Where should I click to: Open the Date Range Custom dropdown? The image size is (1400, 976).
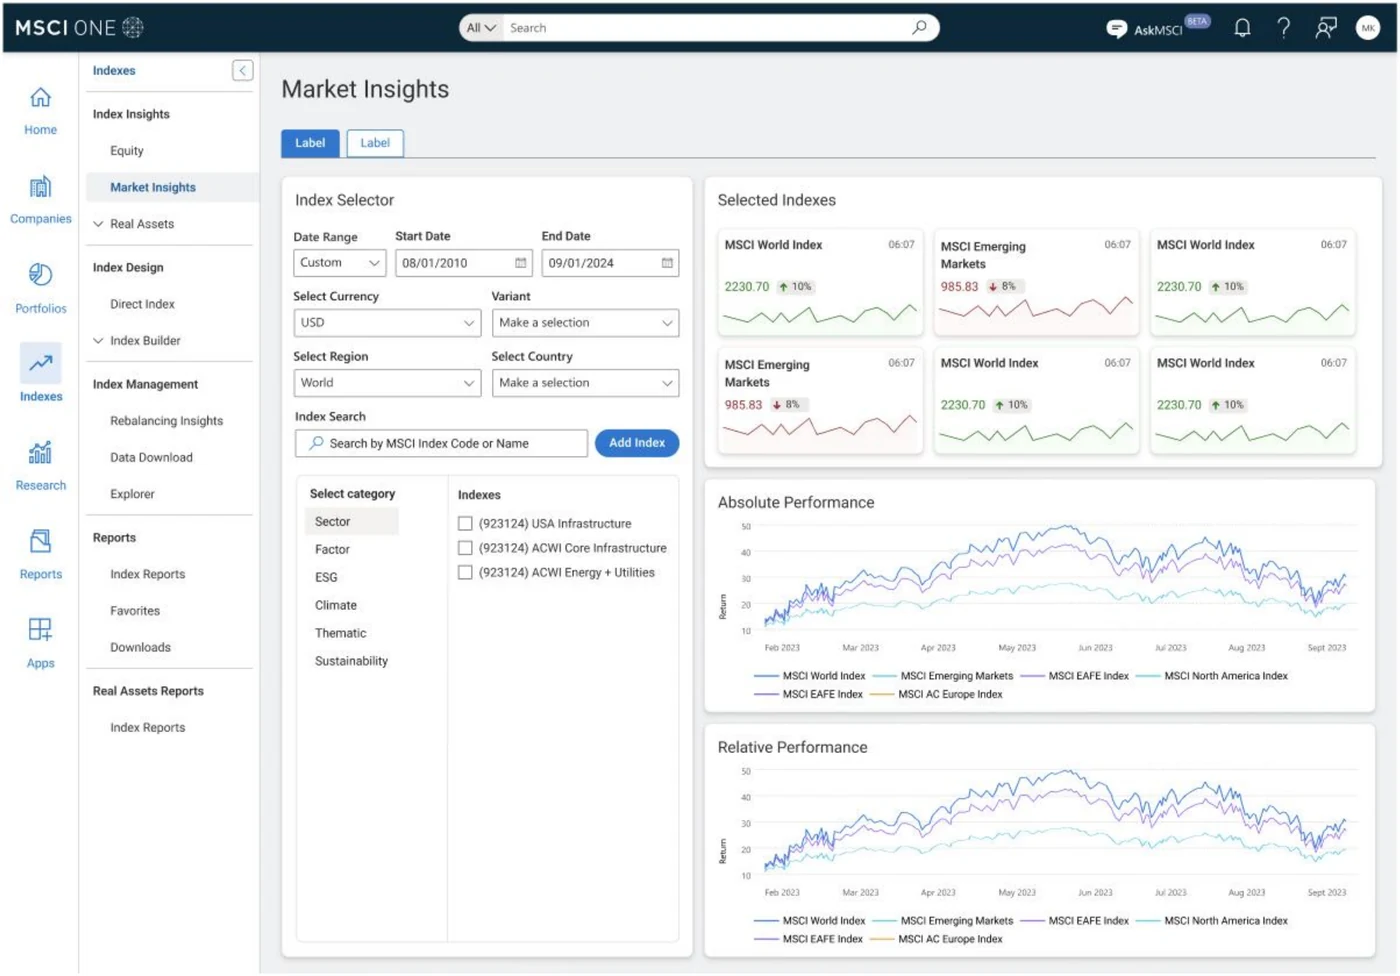(x=340, y=263)
